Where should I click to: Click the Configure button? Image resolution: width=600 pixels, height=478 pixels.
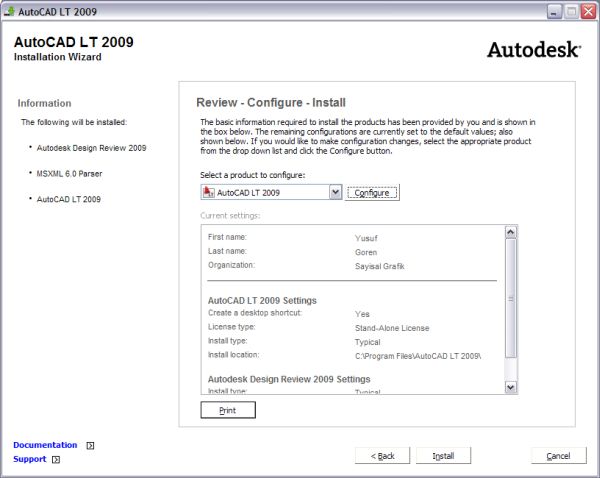372,193
